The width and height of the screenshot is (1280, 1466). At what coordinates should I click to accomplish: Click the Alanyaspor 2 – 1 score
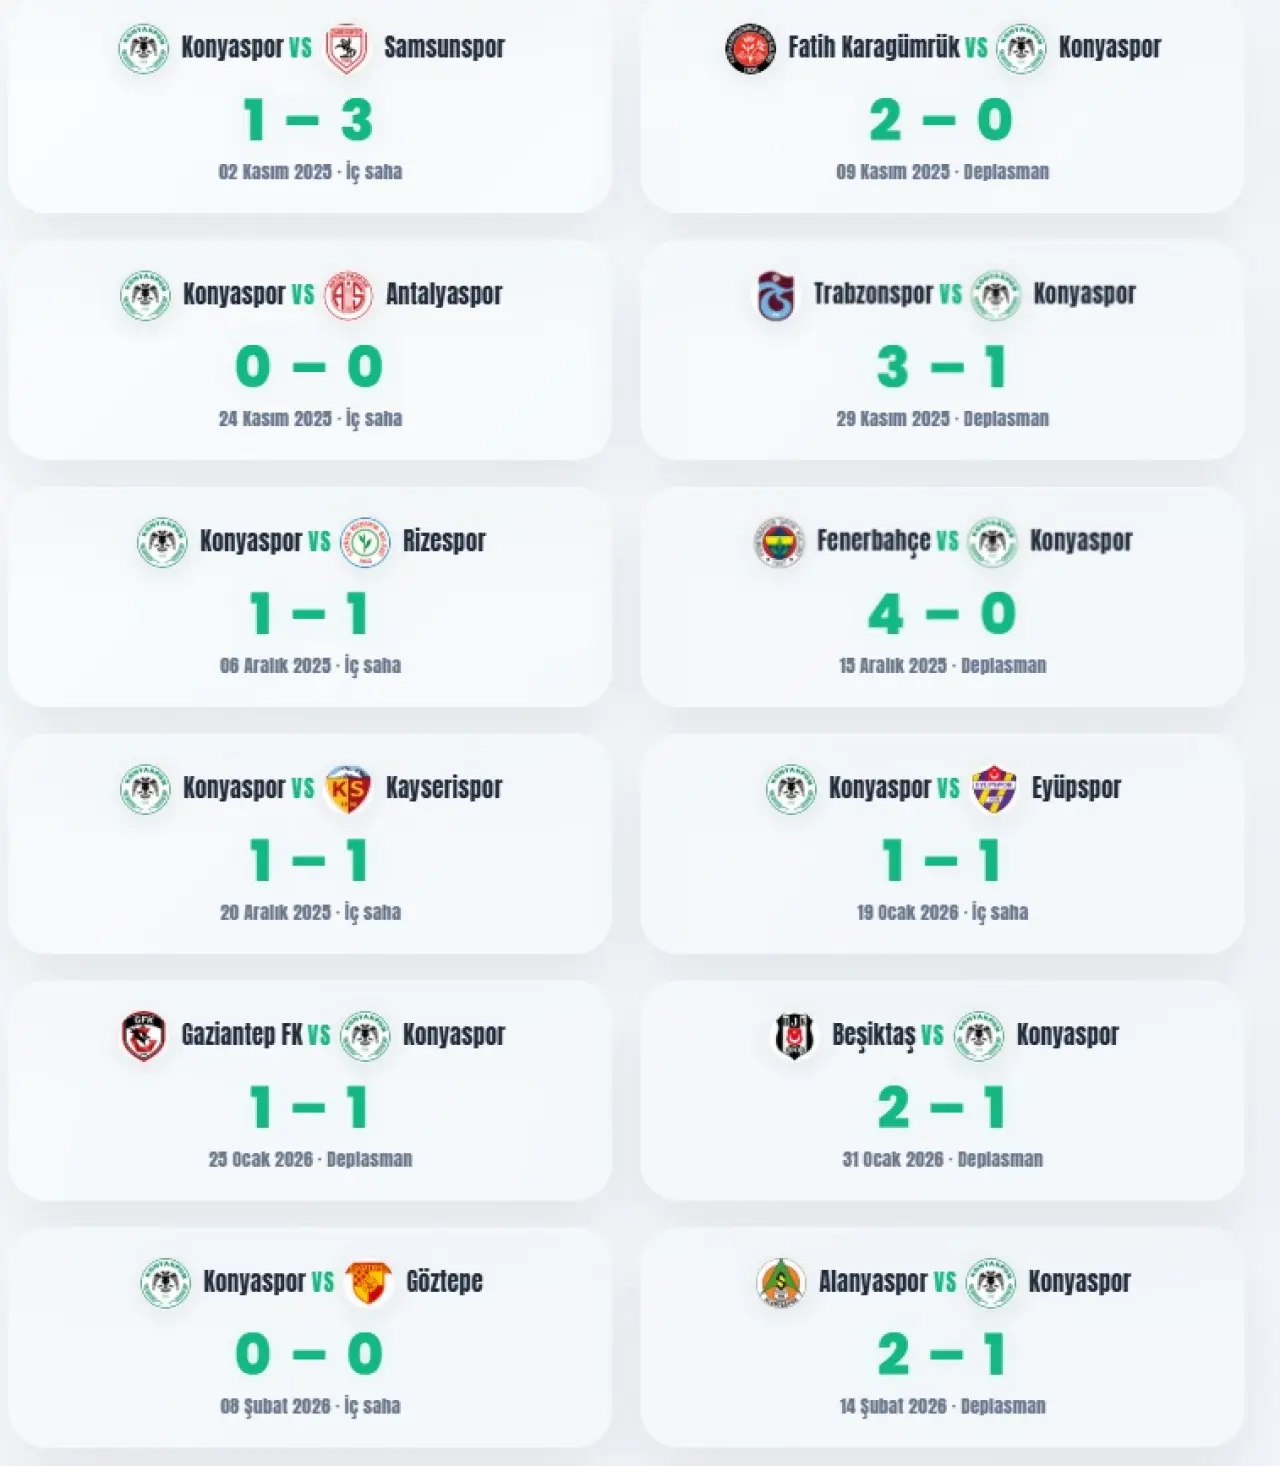pos(942,1355)
